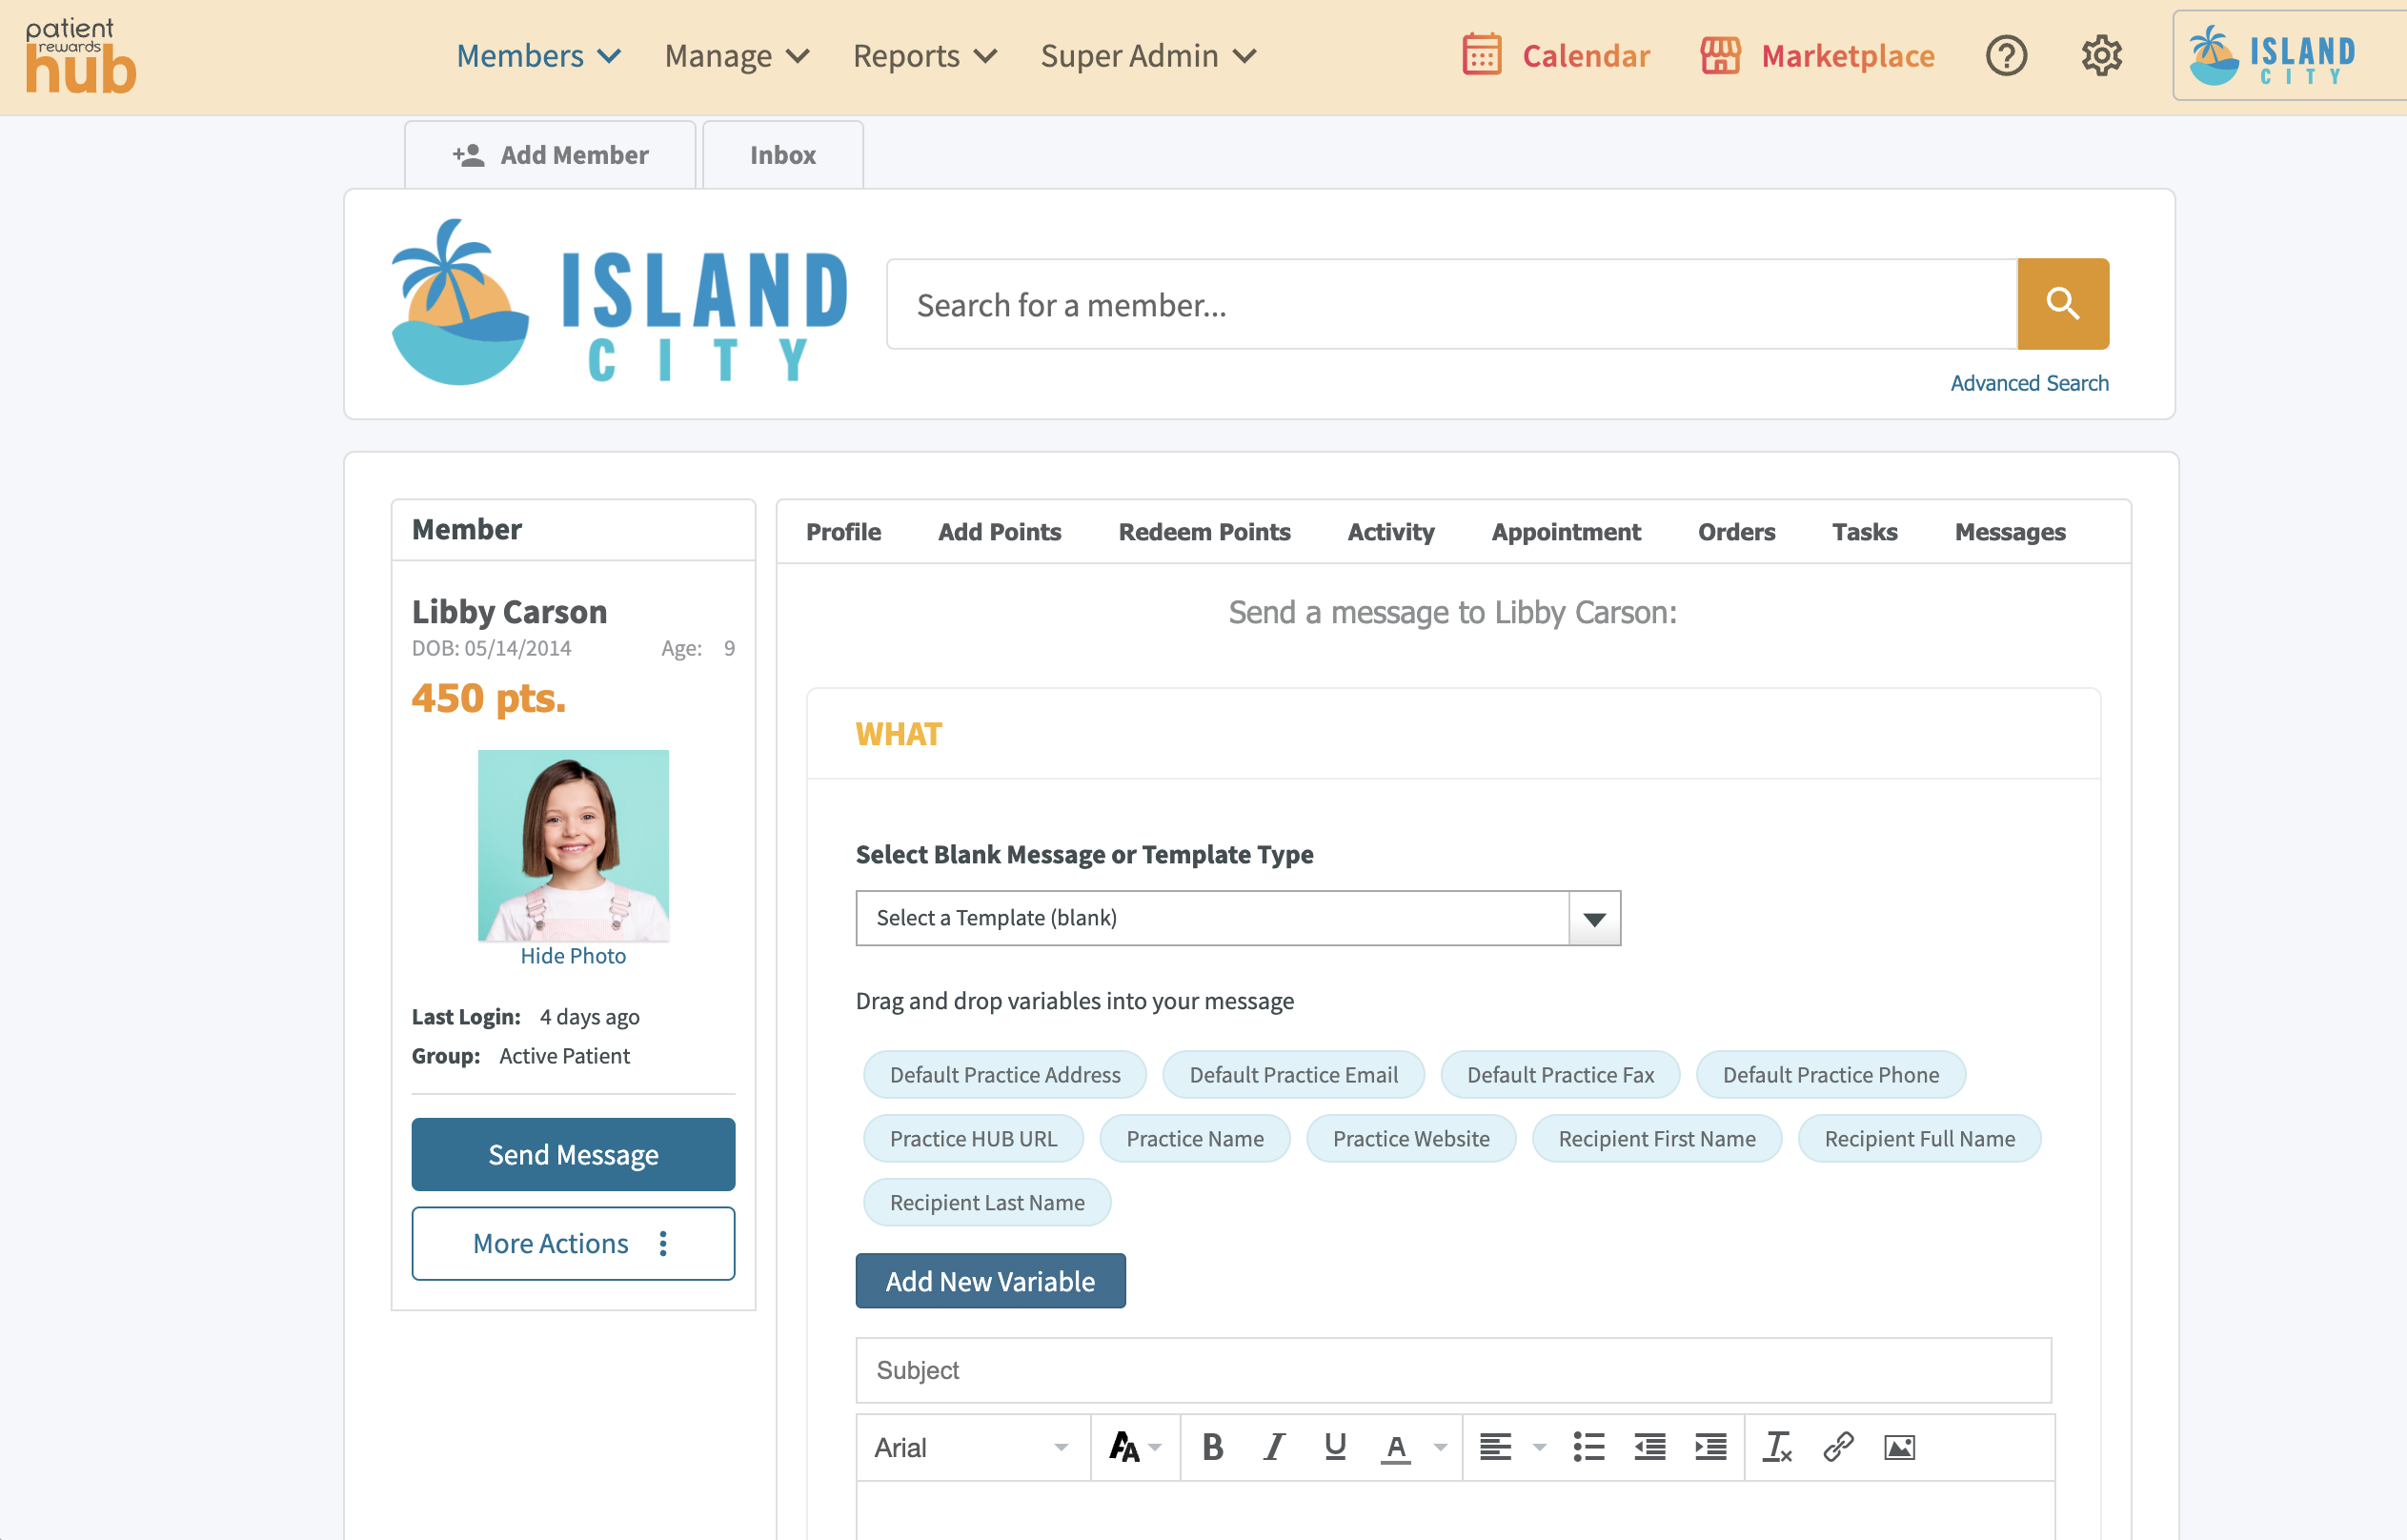Screen dimensions: 2407x1540
Task: Open the help question mark icon
Action: (2005, 56)
